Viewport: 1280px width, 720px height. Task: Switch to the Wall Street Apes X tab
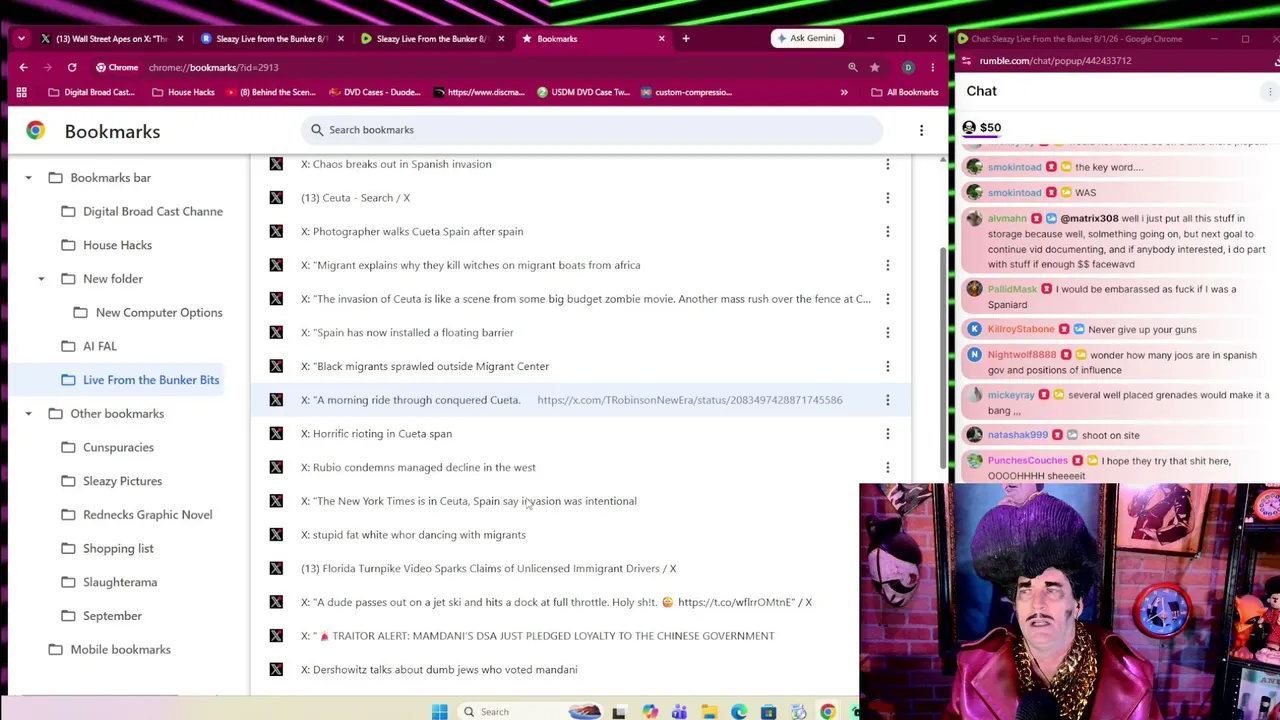coord(111,38)
